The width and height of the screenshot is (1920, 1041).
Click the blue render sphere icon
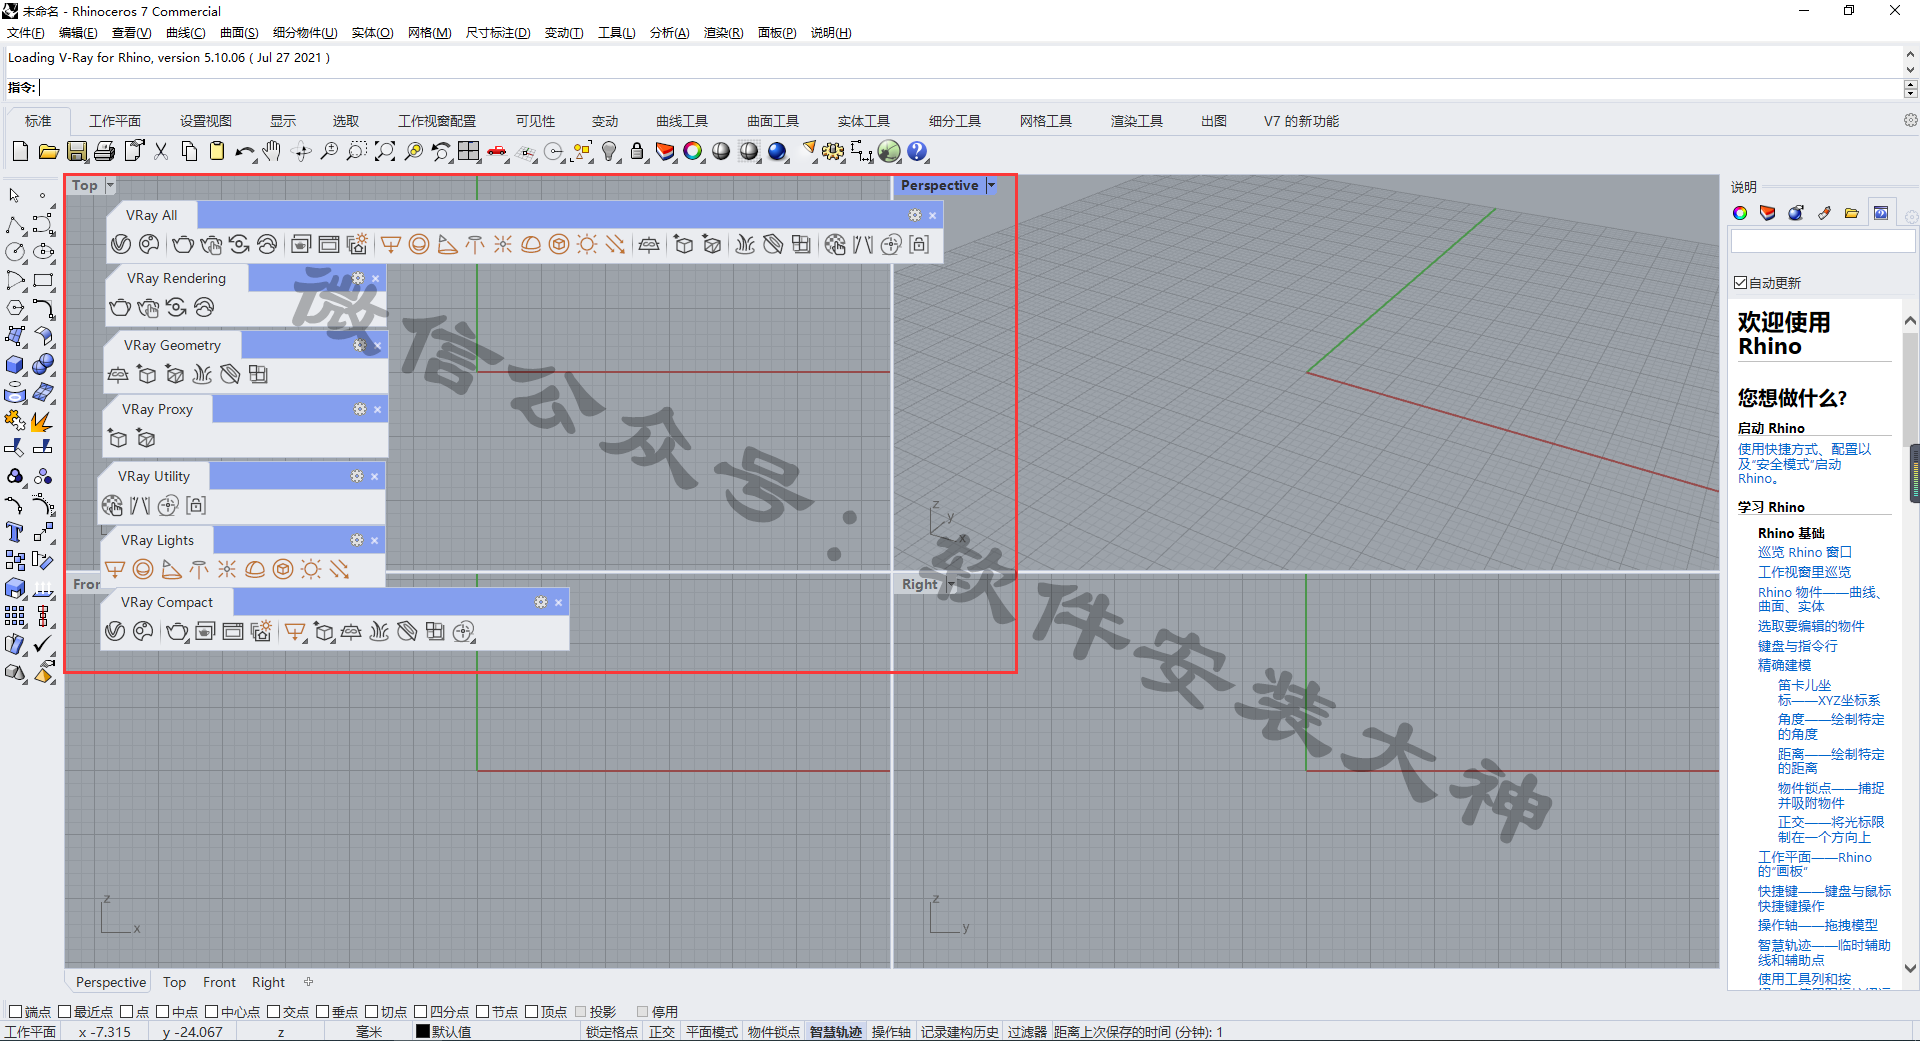pyautogui.click(x=777, y=152)
